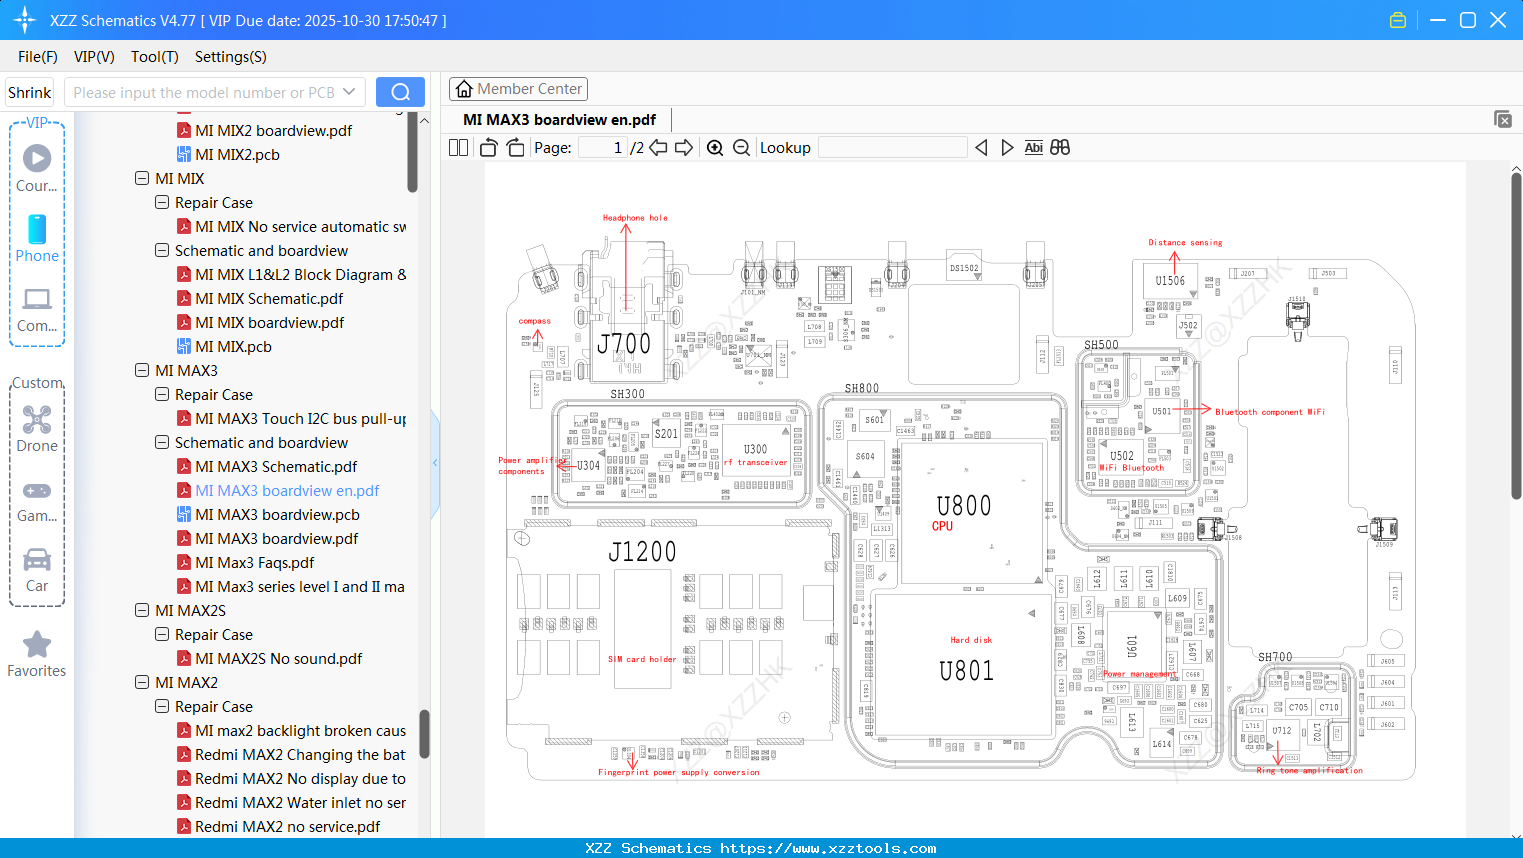This screenshot has height=858, width=1523.
Task: Switch to the MI MAX3 boardview en.pdf tab
Action: tap(557, 119)
